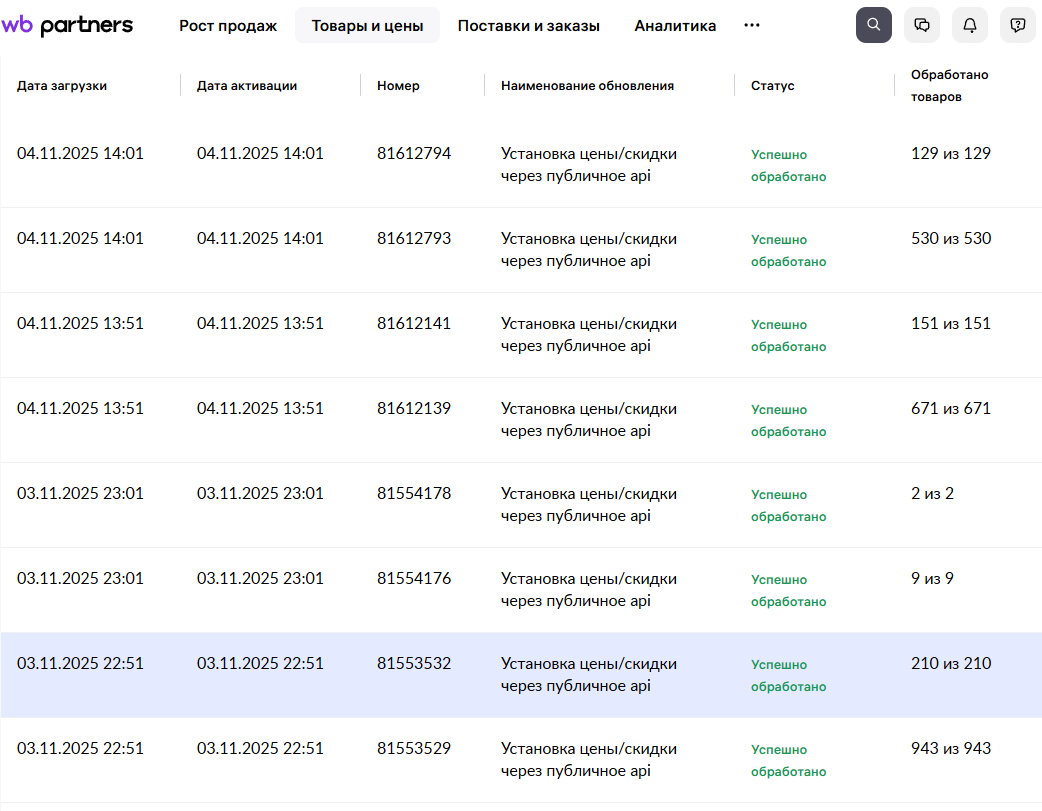Open the help question icon

point(1017,25)
